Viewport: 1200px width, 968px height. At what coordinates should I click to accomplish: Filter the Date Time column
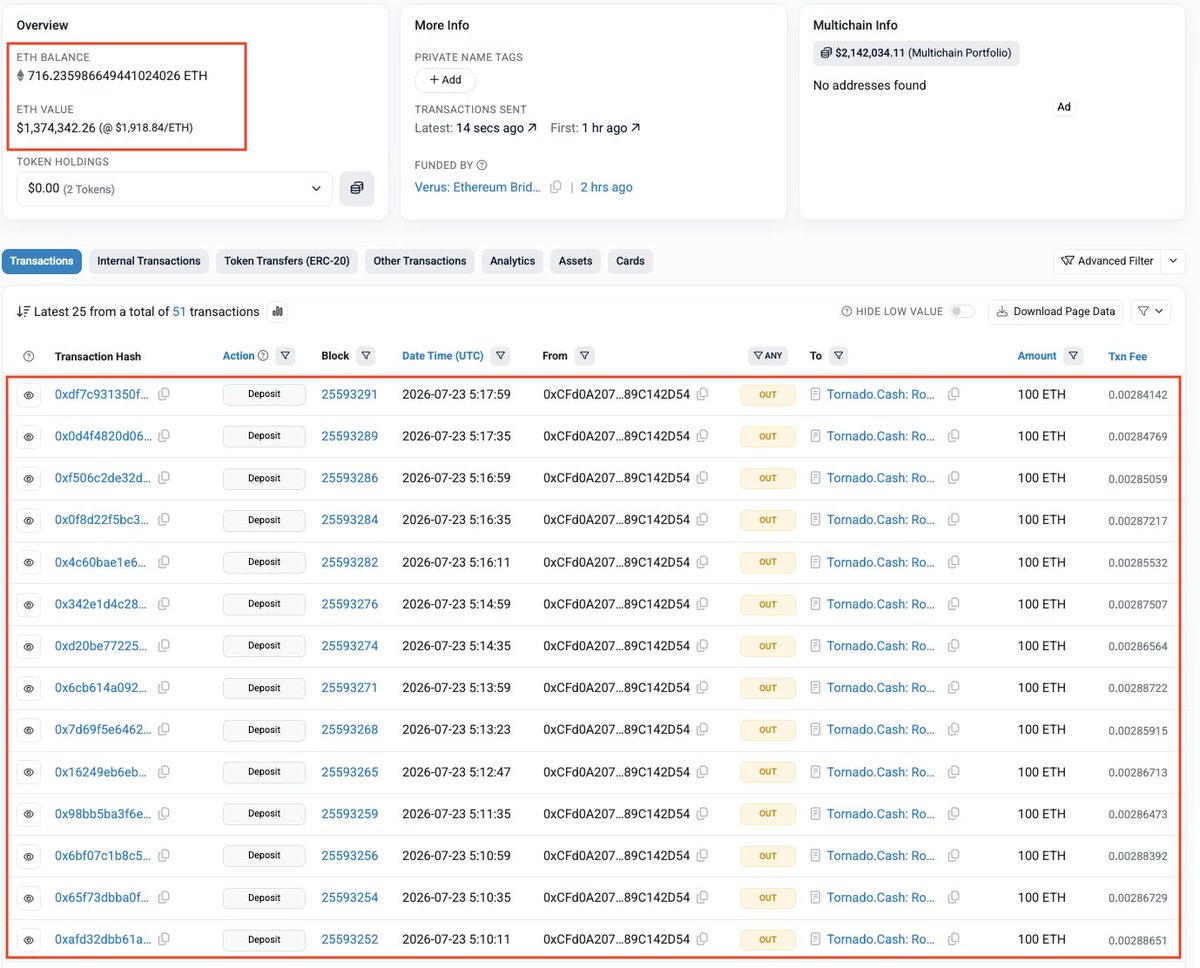(501, 356)
